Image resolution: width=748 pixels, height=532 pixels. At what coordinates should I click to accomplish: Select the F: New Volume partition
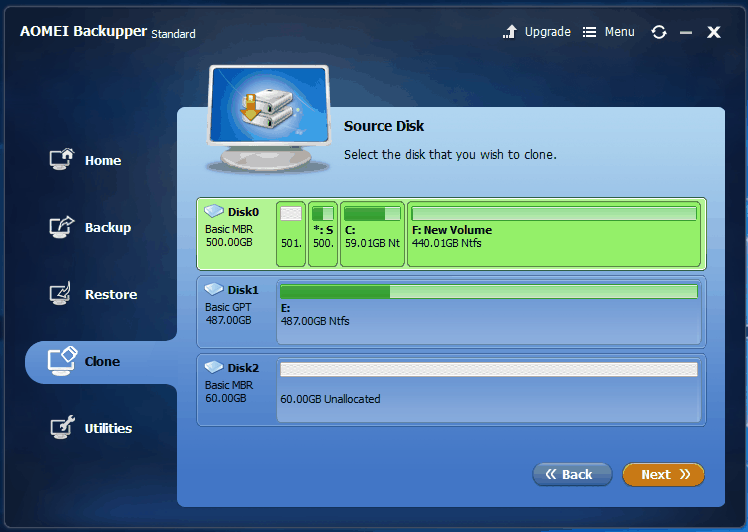(x=554, y=234)
